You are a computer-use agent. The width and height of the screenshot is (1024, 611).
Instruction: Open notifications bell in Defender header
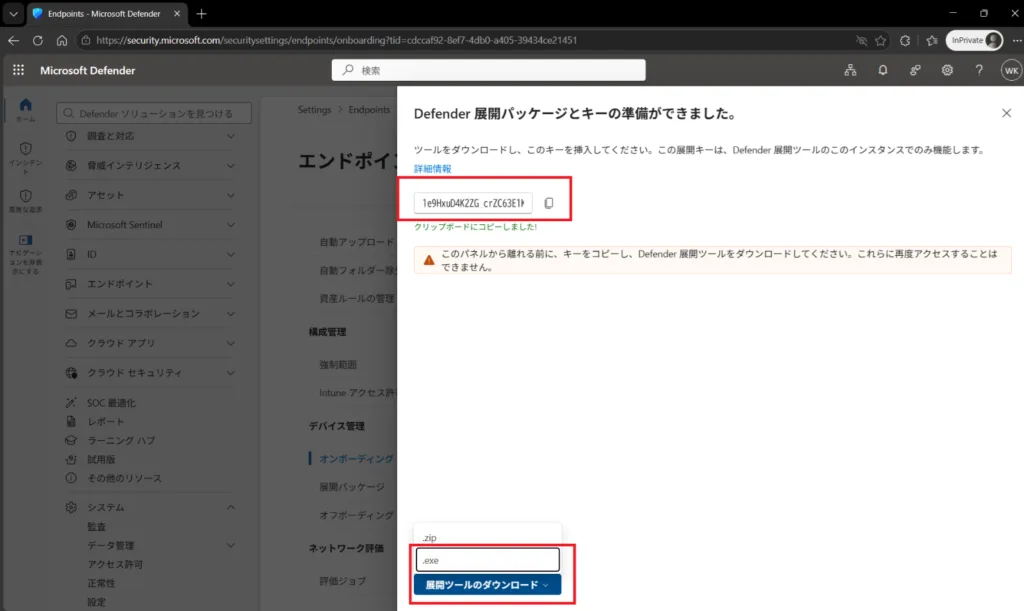882,70
